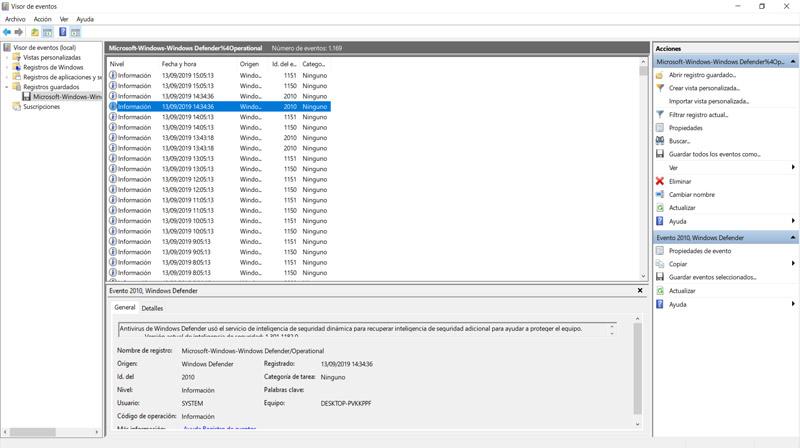
Task: Open 'Ayuda' in the log actions section
Action: pyautogui.click(x=678, y=221)
